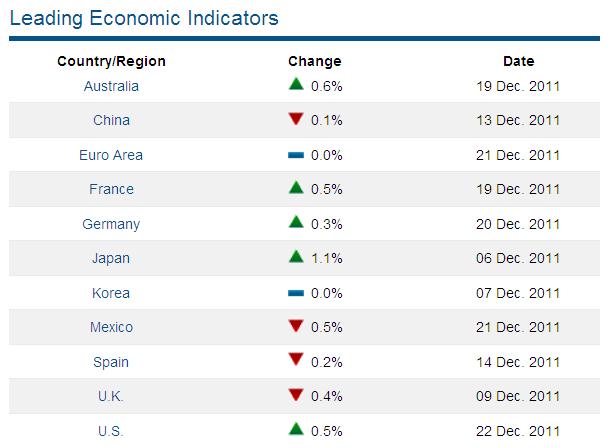The width and height of the screenshot is (614, 448).
Task: Click the blue flat indicator for Korea
Action: click(295, 293)
